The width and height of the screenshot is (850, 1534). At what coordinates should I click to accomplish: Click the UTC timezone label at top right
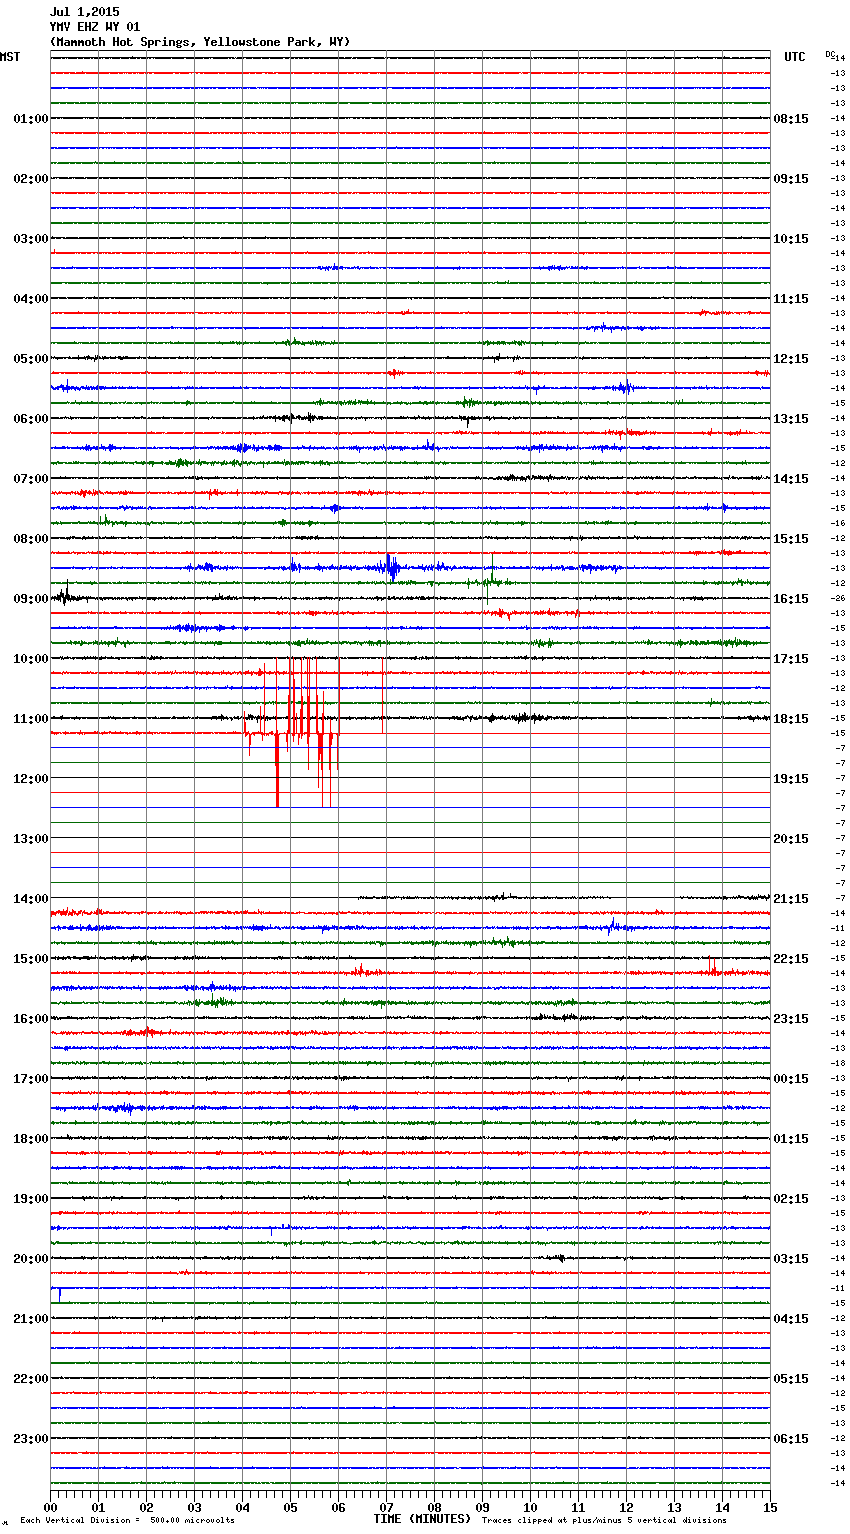794,57
